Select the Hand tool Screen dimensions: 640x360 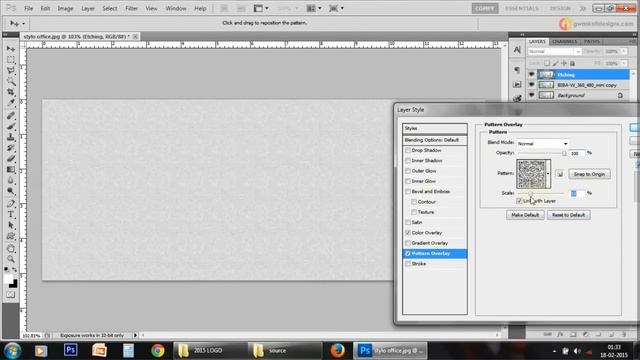point(11,249)
